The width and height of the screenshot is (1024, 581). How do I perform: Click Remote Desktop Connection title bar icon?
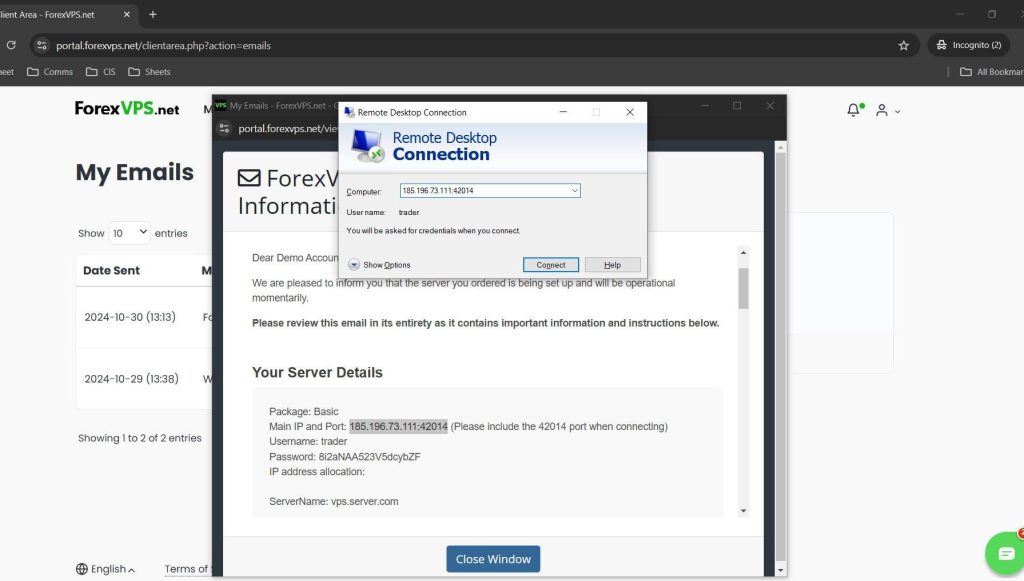click(x=349, y=112)
